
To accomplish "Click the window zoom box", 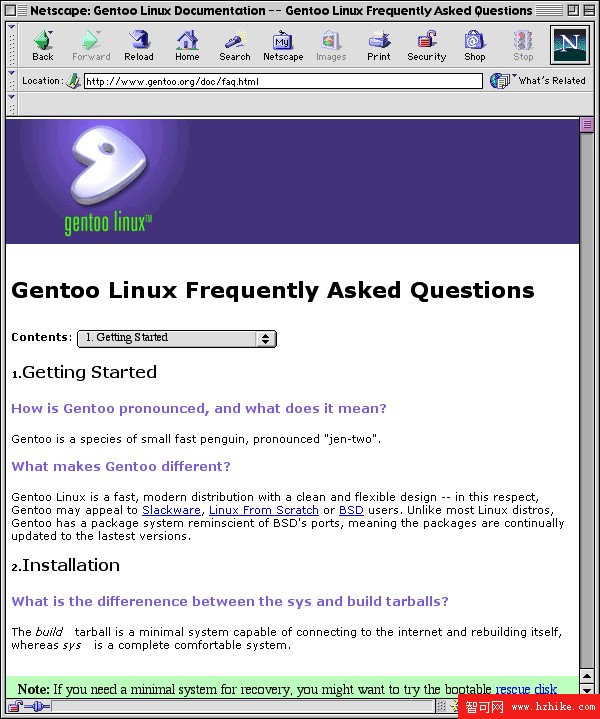I will pos(572,10).
